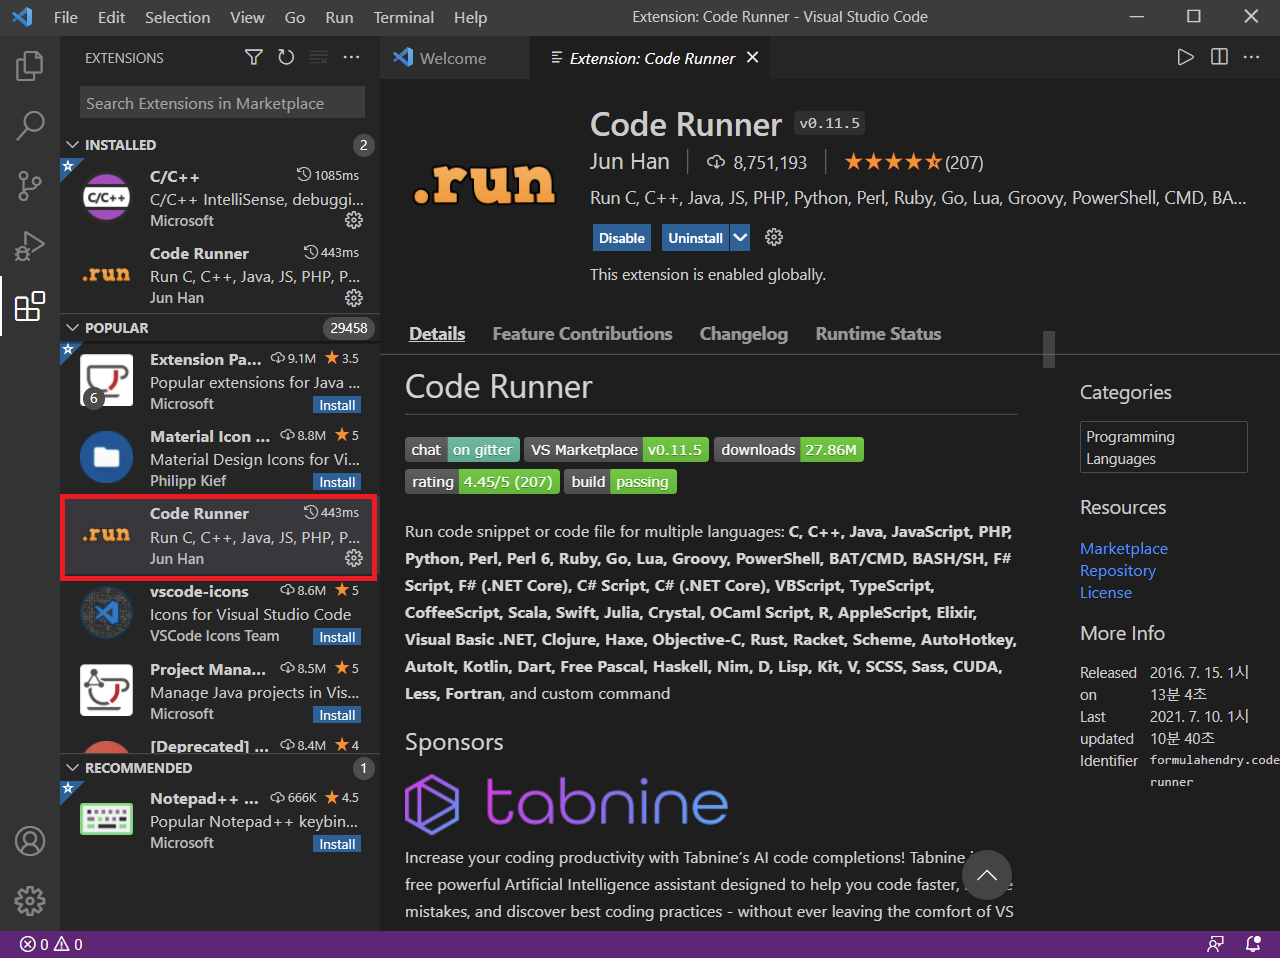Click the chat on gitter badge
This screenshot has width=1280, height=958.
(462, 450)
